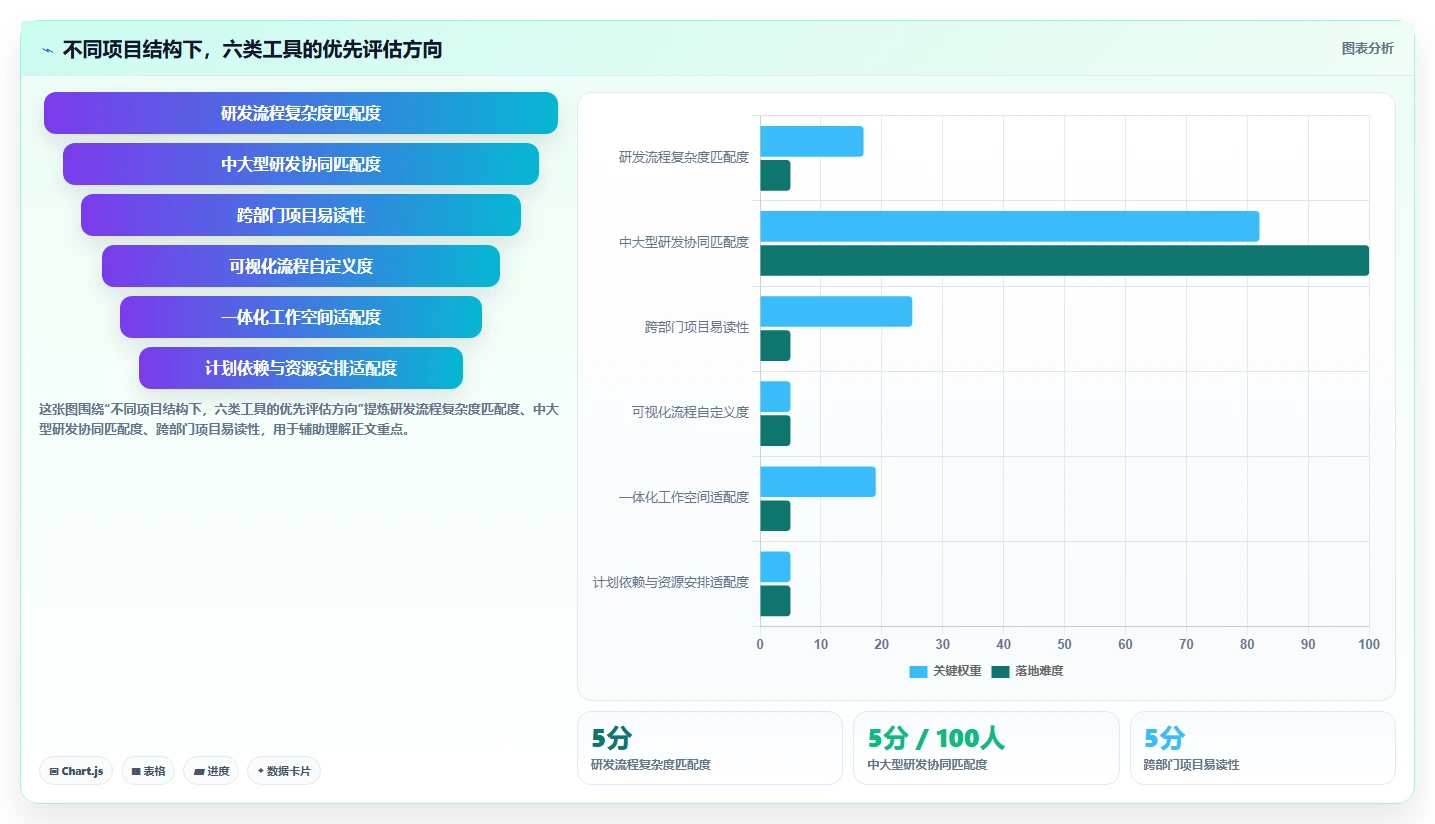Click the Chart.js tag
Image resolution: width=1435 pixels, height=824 pixels.
tap(76, 771)
